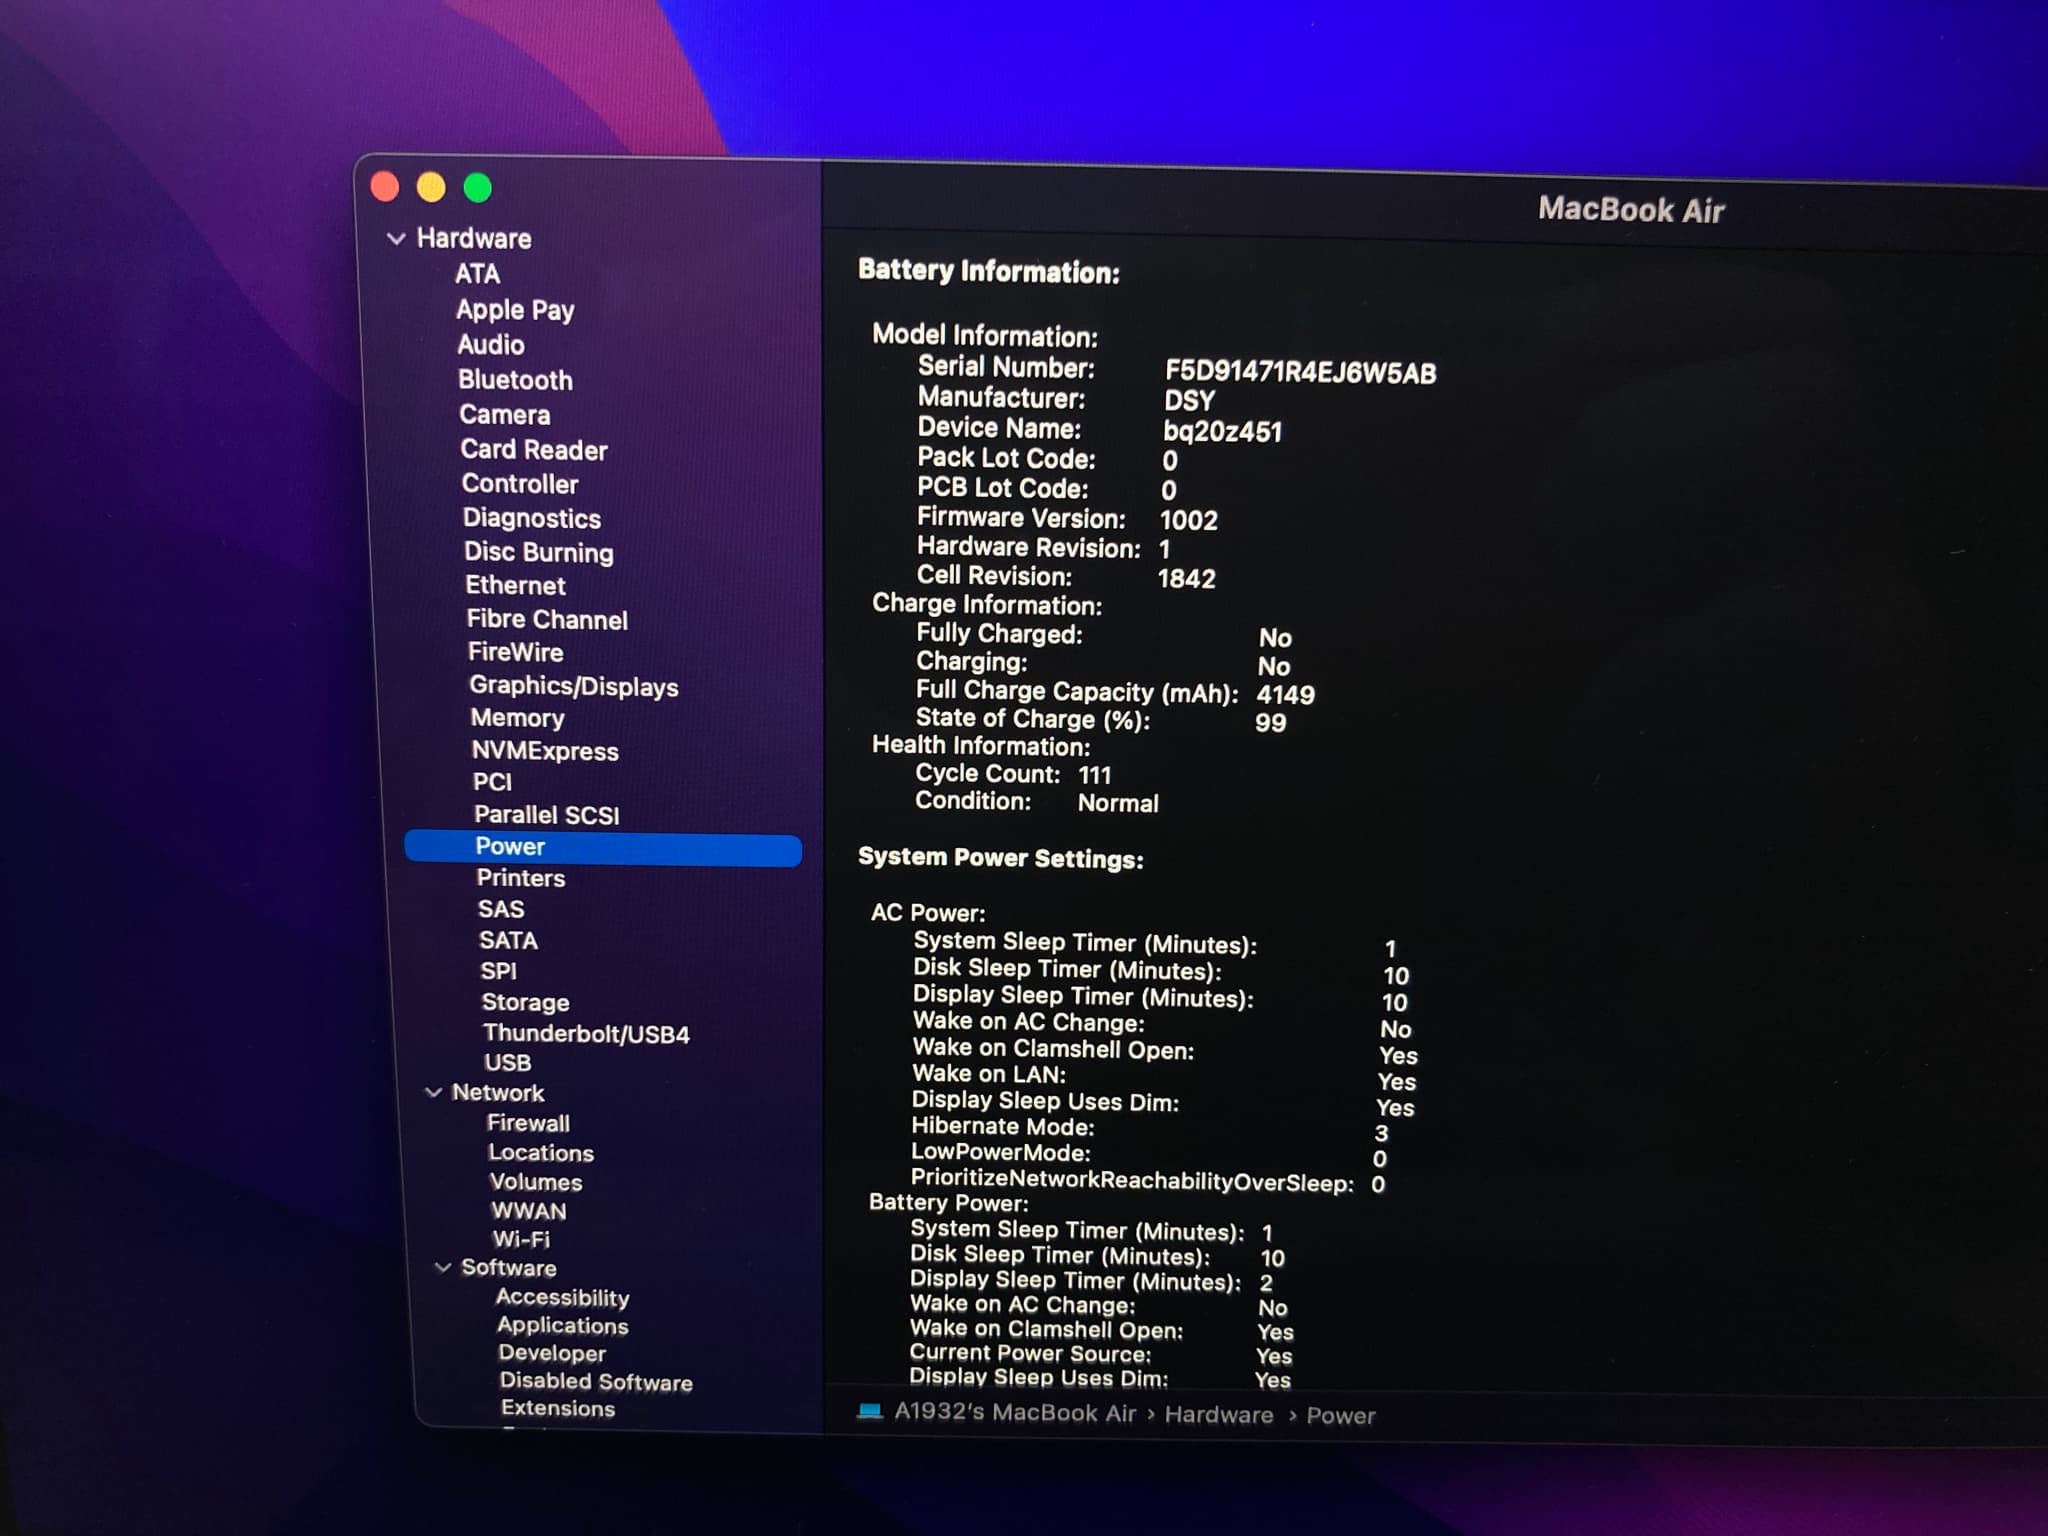The image size is (2048, 1536).
Task: Select Card Reader in the sidebar
Action: (533, 450)
